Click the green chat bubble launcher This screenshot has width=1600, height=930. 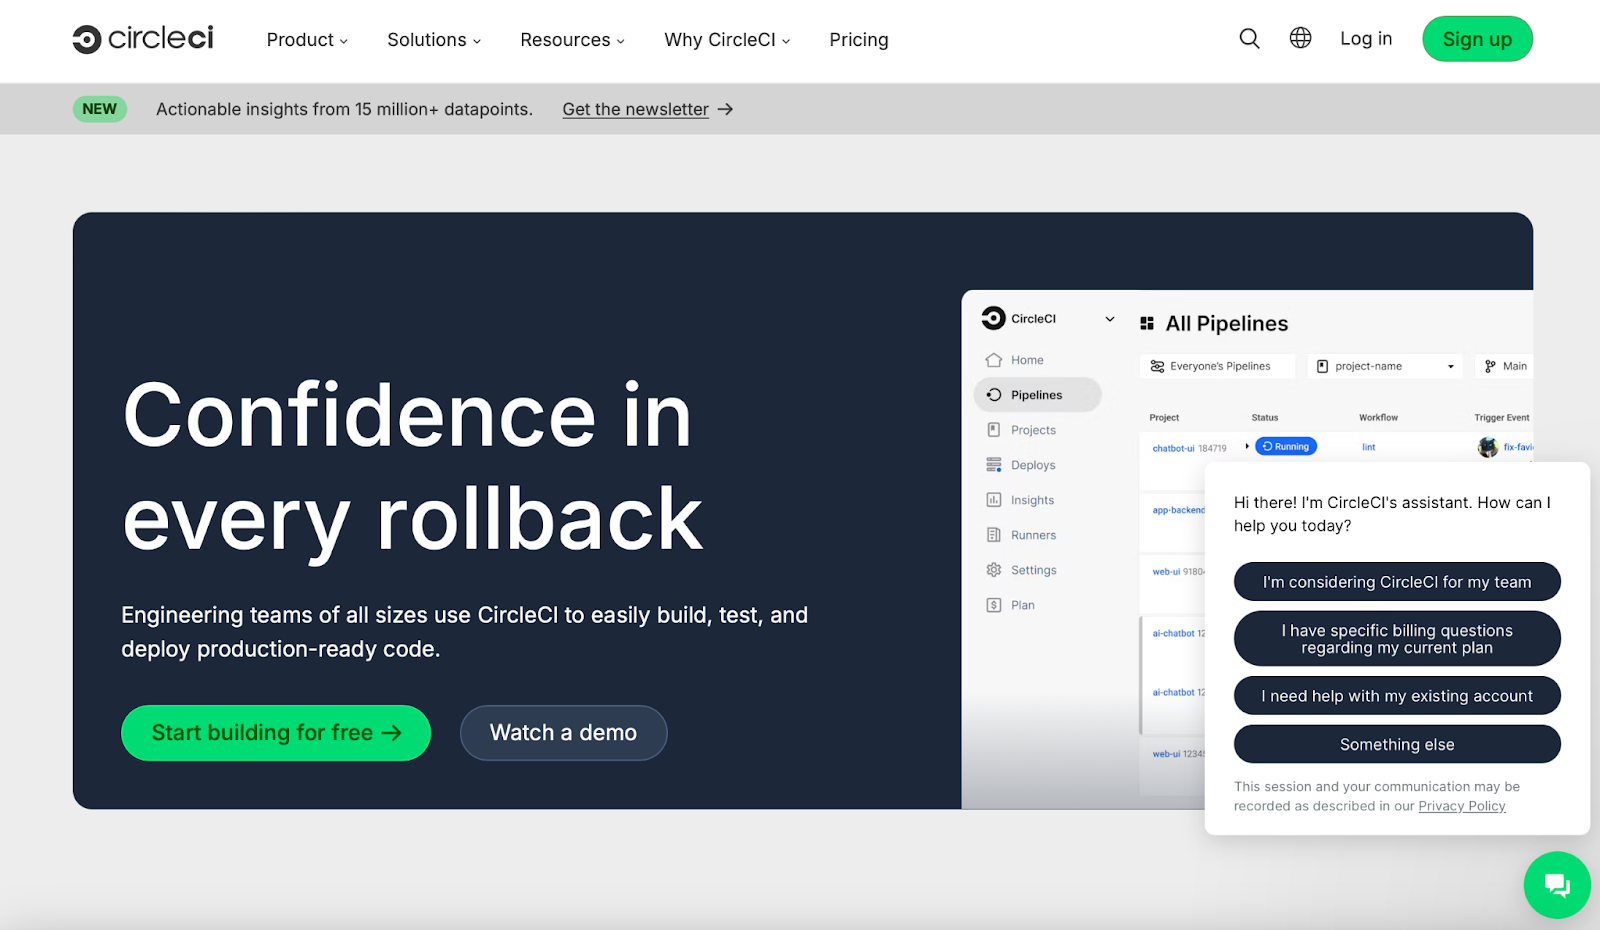pyautogui.click(x=1557, y=885)
